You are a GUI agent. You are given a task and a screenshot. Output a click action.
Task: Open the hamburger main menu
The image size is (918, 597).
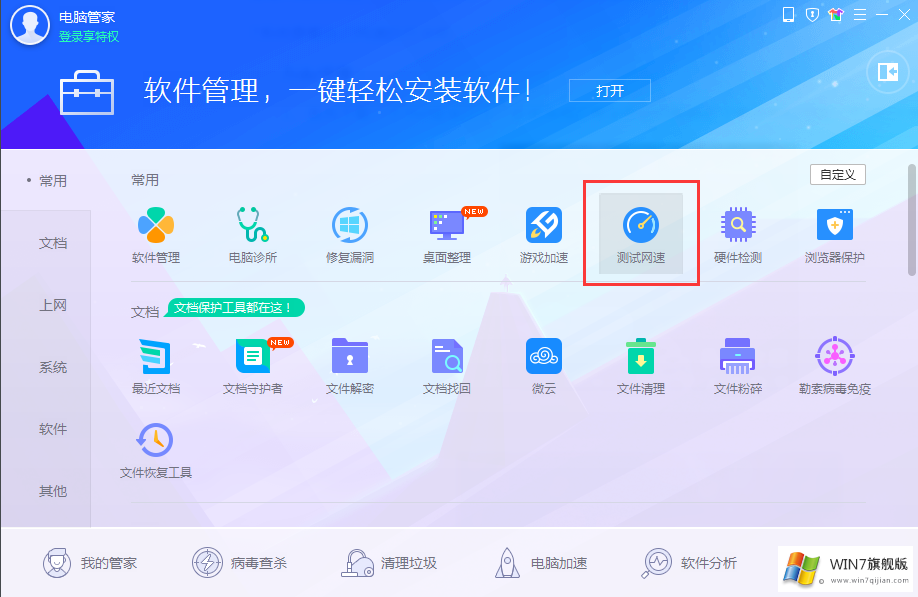(x=860, y=15)
